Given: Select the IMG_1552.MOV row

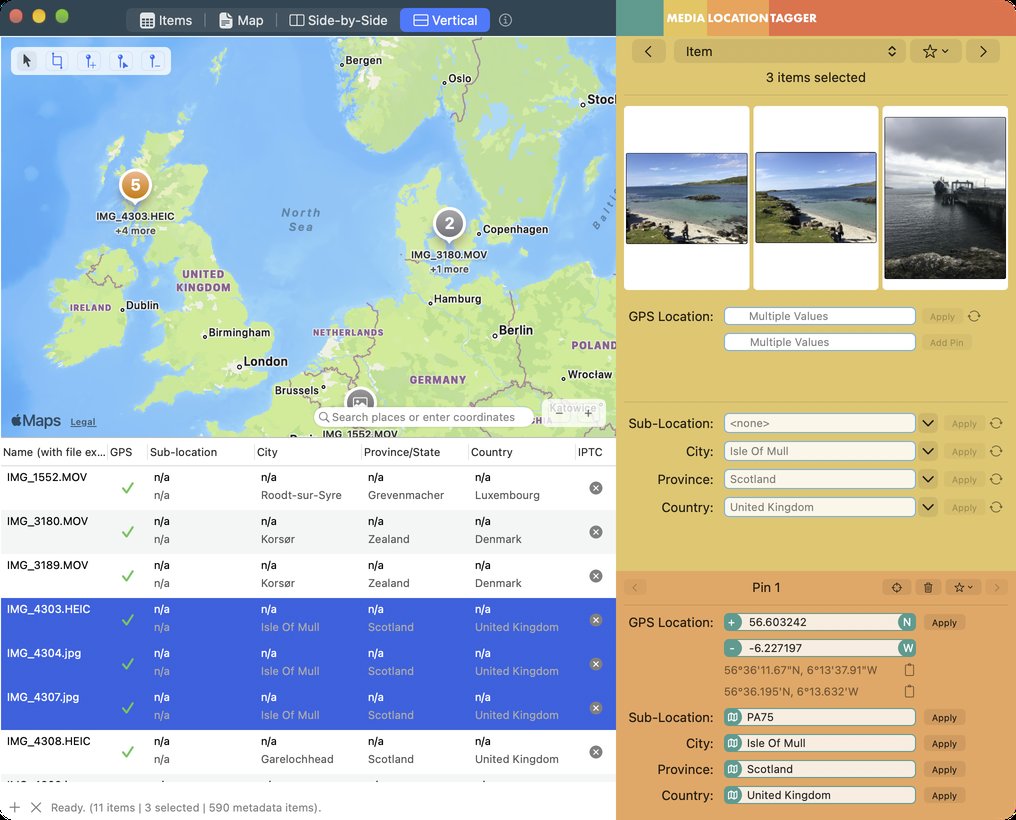Looking at the screenshot, I should 308,488.
